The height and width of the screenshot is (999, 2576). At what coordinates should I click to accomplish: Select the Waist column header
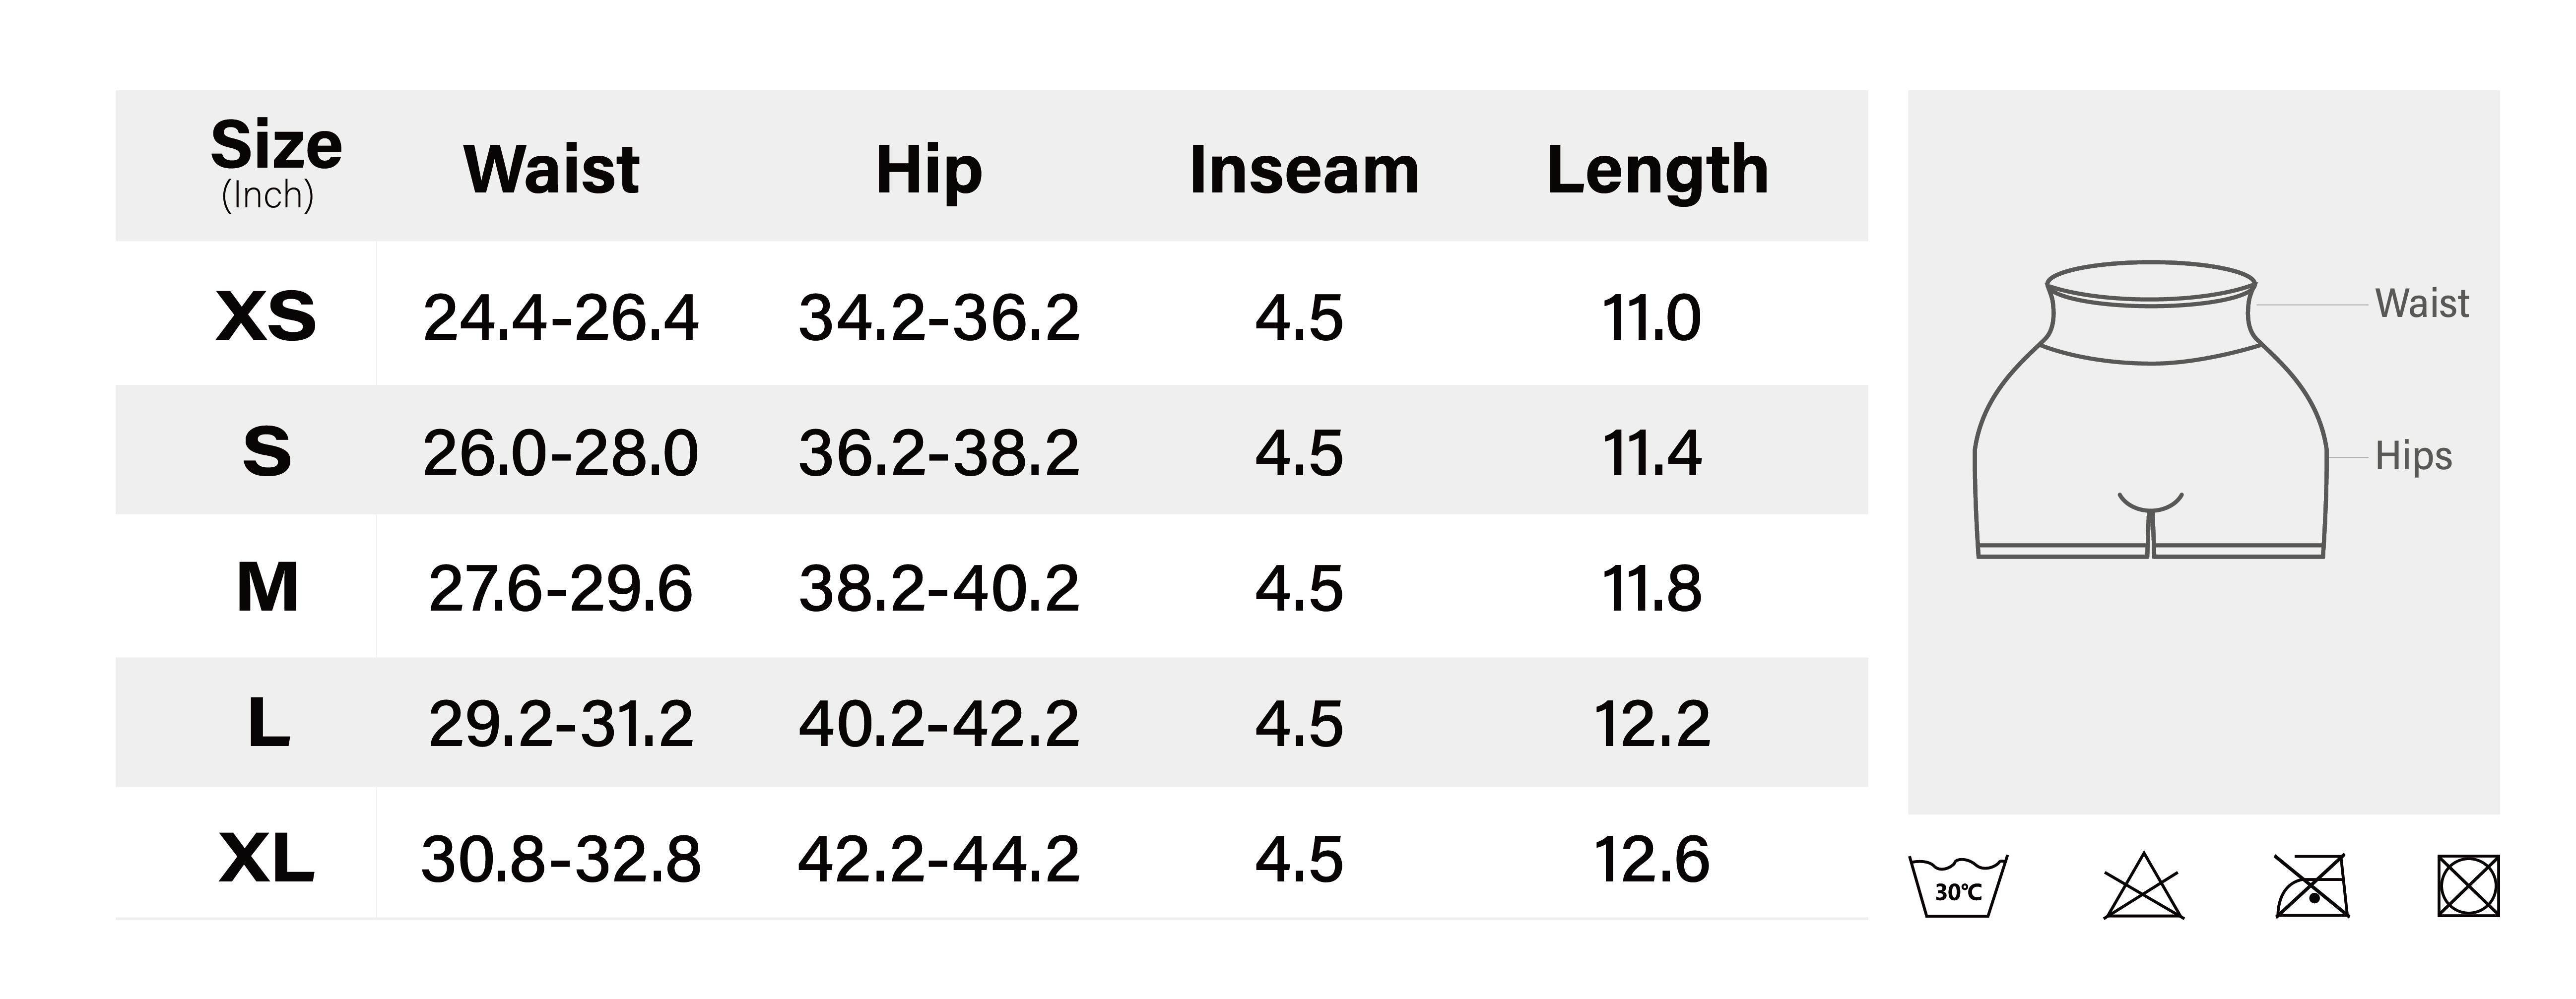pyautogui.click(x=551, y=169)
